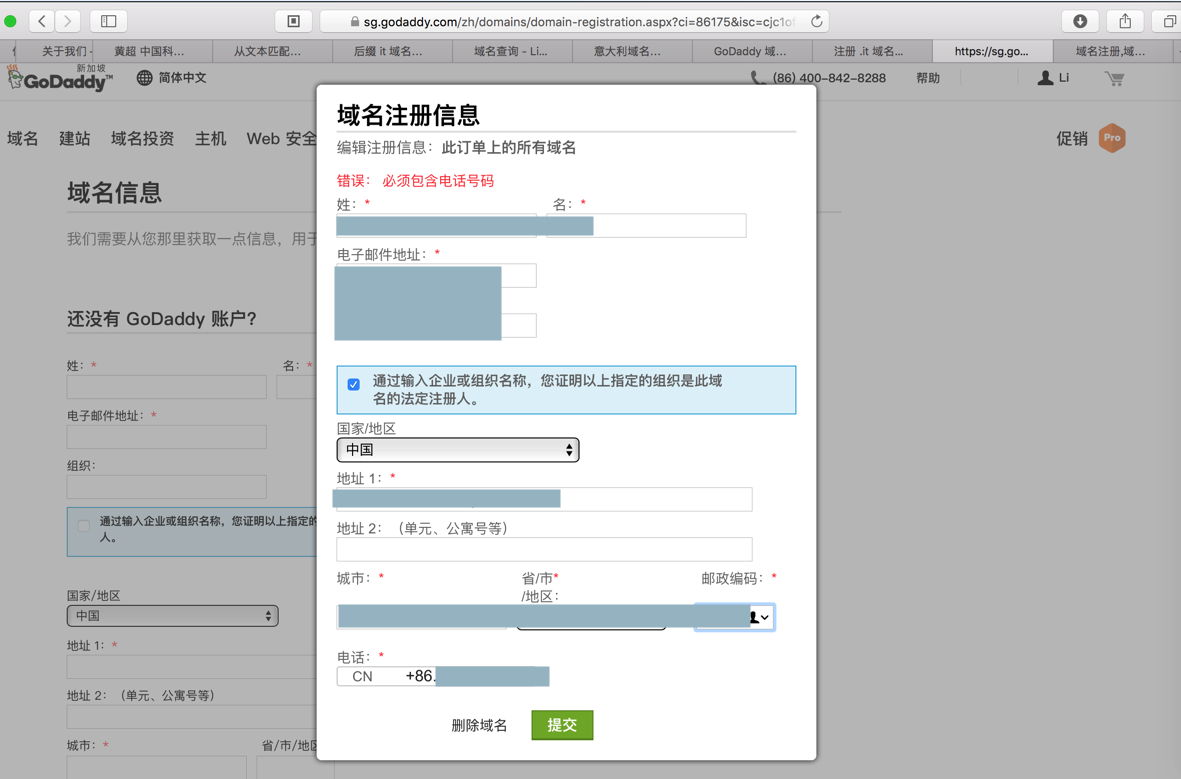This screenshot has width=1181, height=779.
Task: Click the Safari address bar
Action: coord(575,21)
